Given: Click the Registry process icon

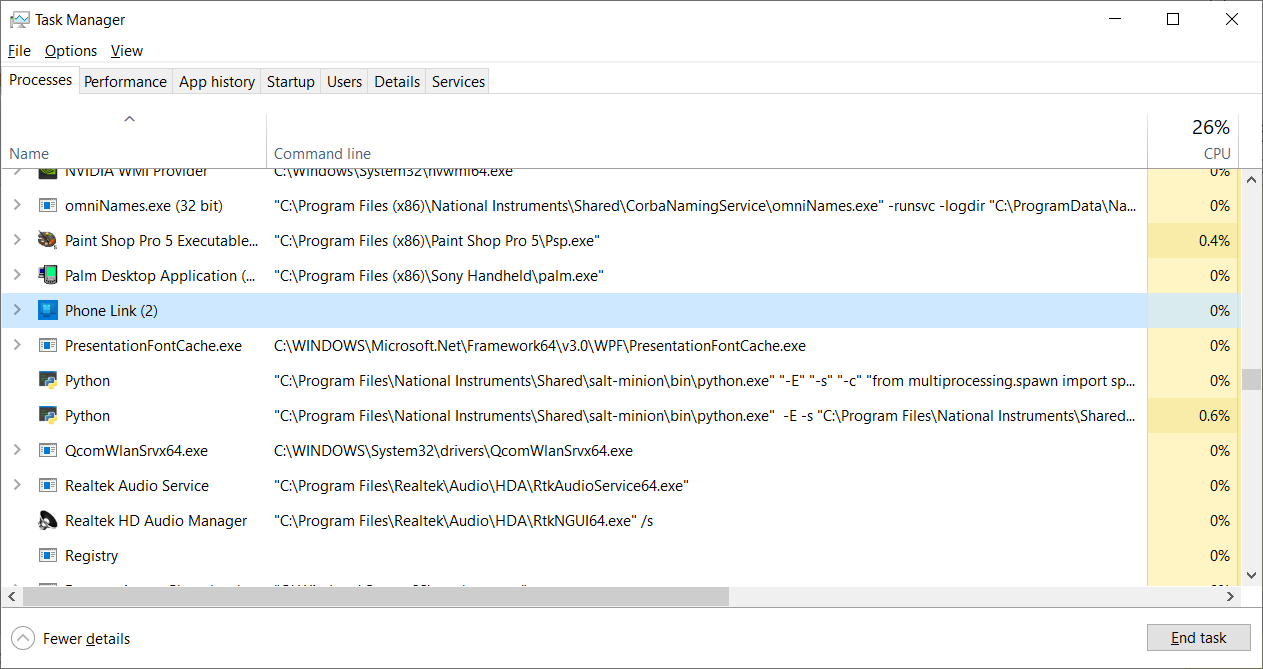Looking at the screenshot, I should click(47, 555).
